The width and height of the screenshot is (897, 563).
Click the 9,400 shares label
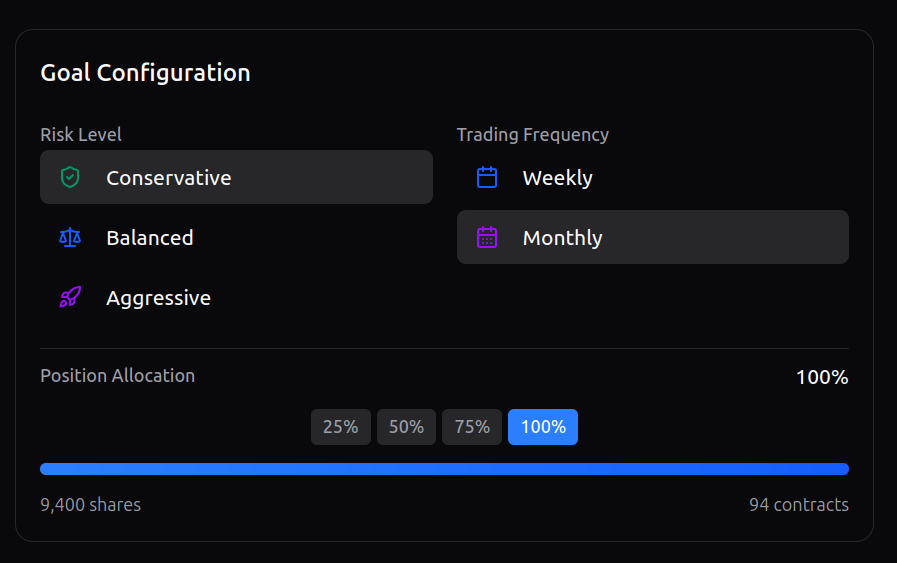pyautogui.click(x=91, y=505)
